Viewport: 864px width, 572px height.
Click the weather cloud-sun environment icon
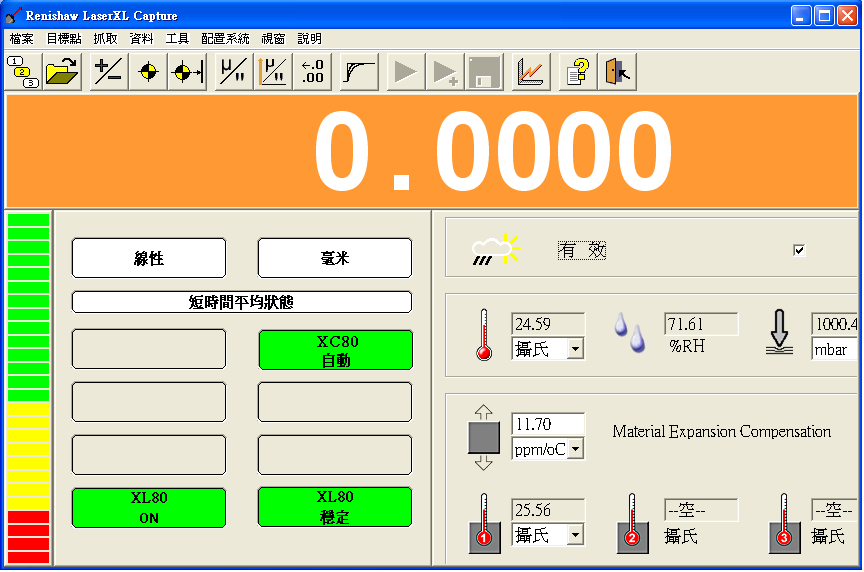click(496, 250)
